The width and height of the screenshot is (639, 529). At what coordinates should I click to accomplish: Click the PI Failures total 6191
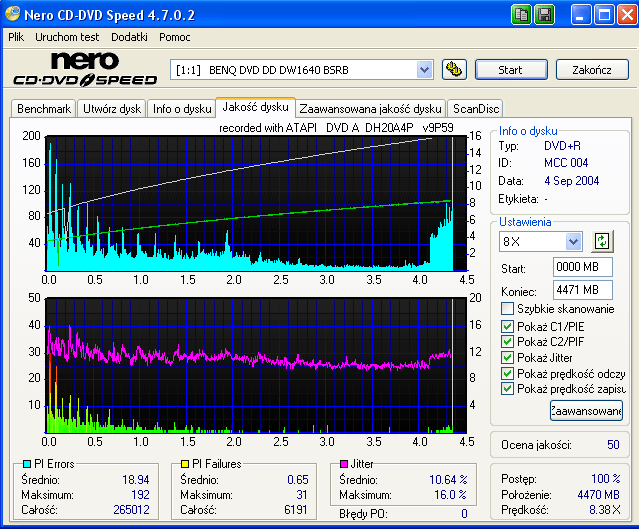295,509
